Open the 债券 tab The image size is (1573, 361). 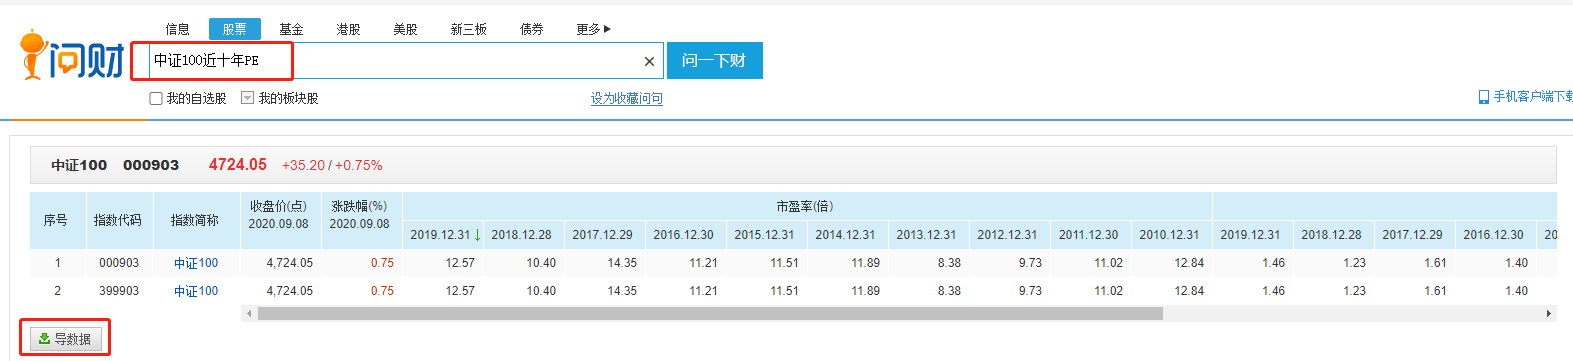coord(531,29)
